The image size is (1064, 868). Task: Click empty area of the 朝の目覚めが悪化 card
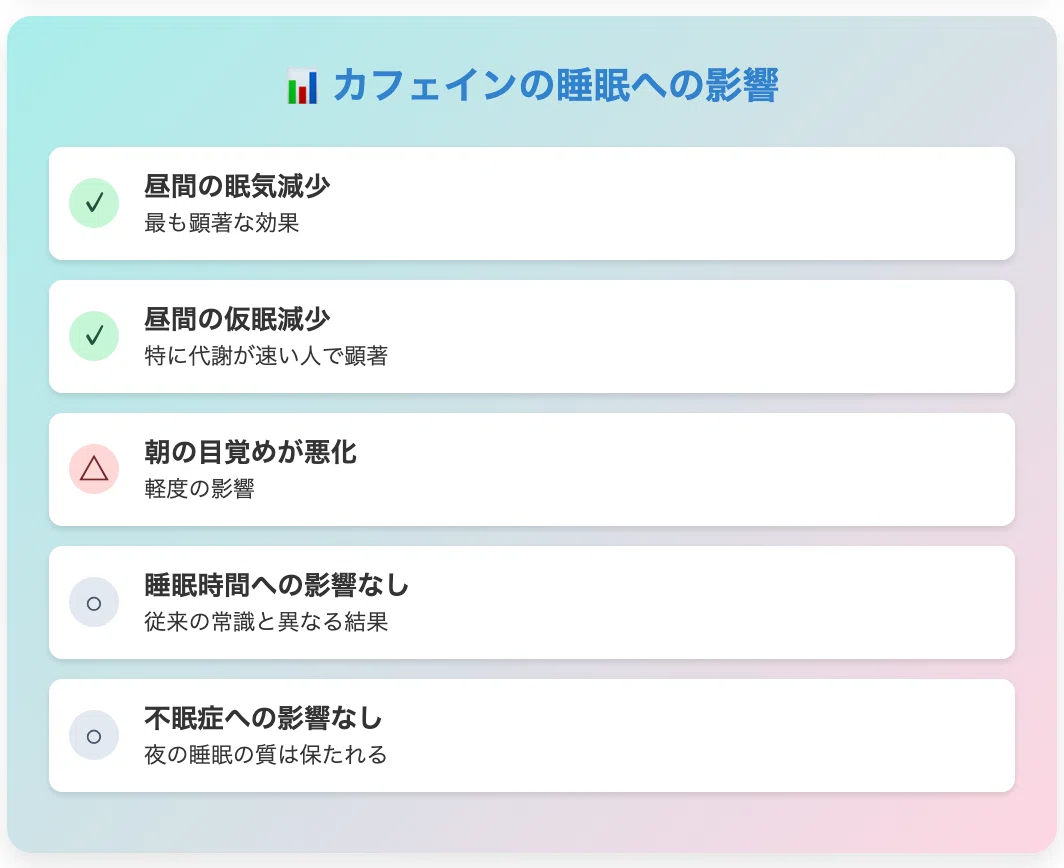click(x=679, y=469)
